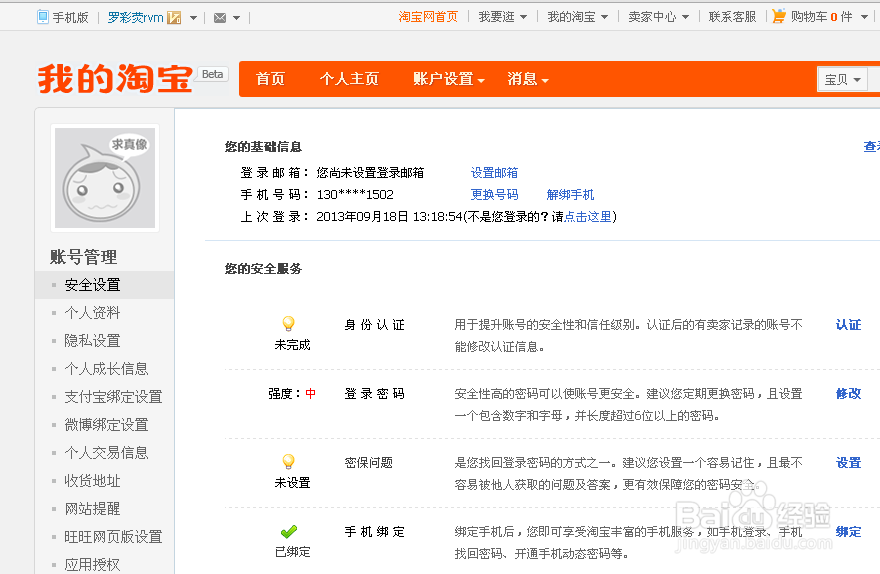
Task: Click 认证 for identity verification
Action: 848,325
